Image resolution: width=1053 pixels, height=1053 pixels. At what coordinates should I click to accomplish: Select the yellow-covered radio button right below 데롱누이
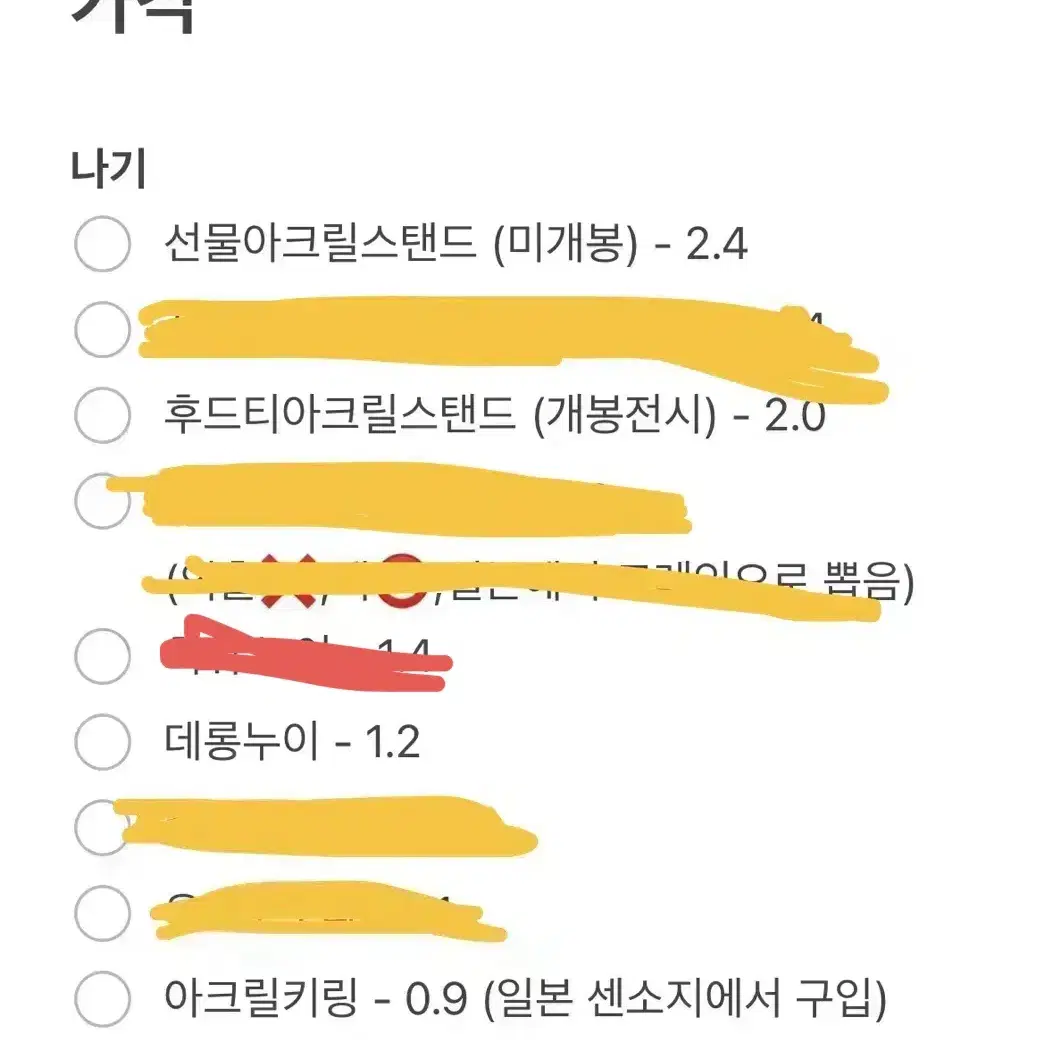[102, 827]
